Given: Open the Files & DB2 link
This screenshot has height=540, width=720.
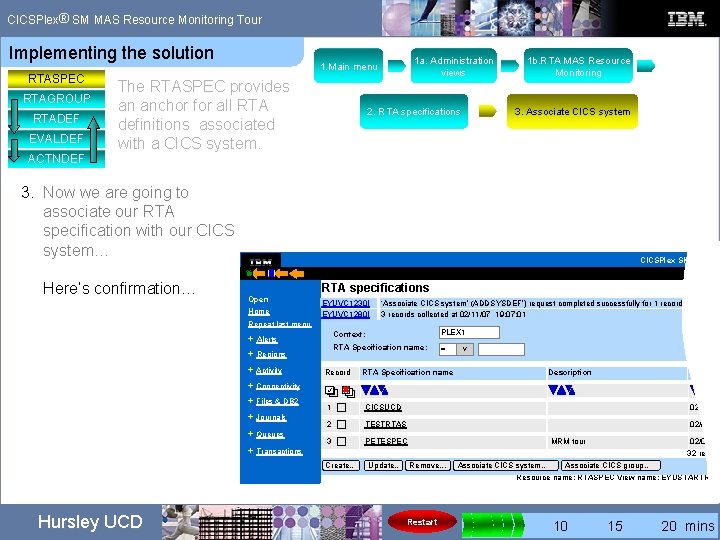Looking at the screenshot, I should coord(277,401).
